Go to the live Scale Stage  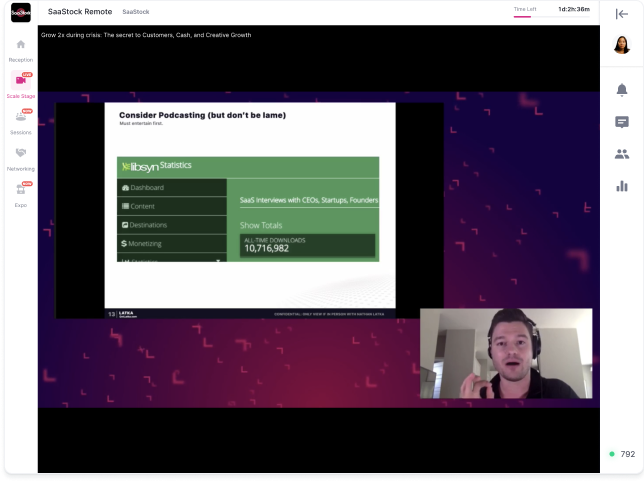tap(20, 82)
